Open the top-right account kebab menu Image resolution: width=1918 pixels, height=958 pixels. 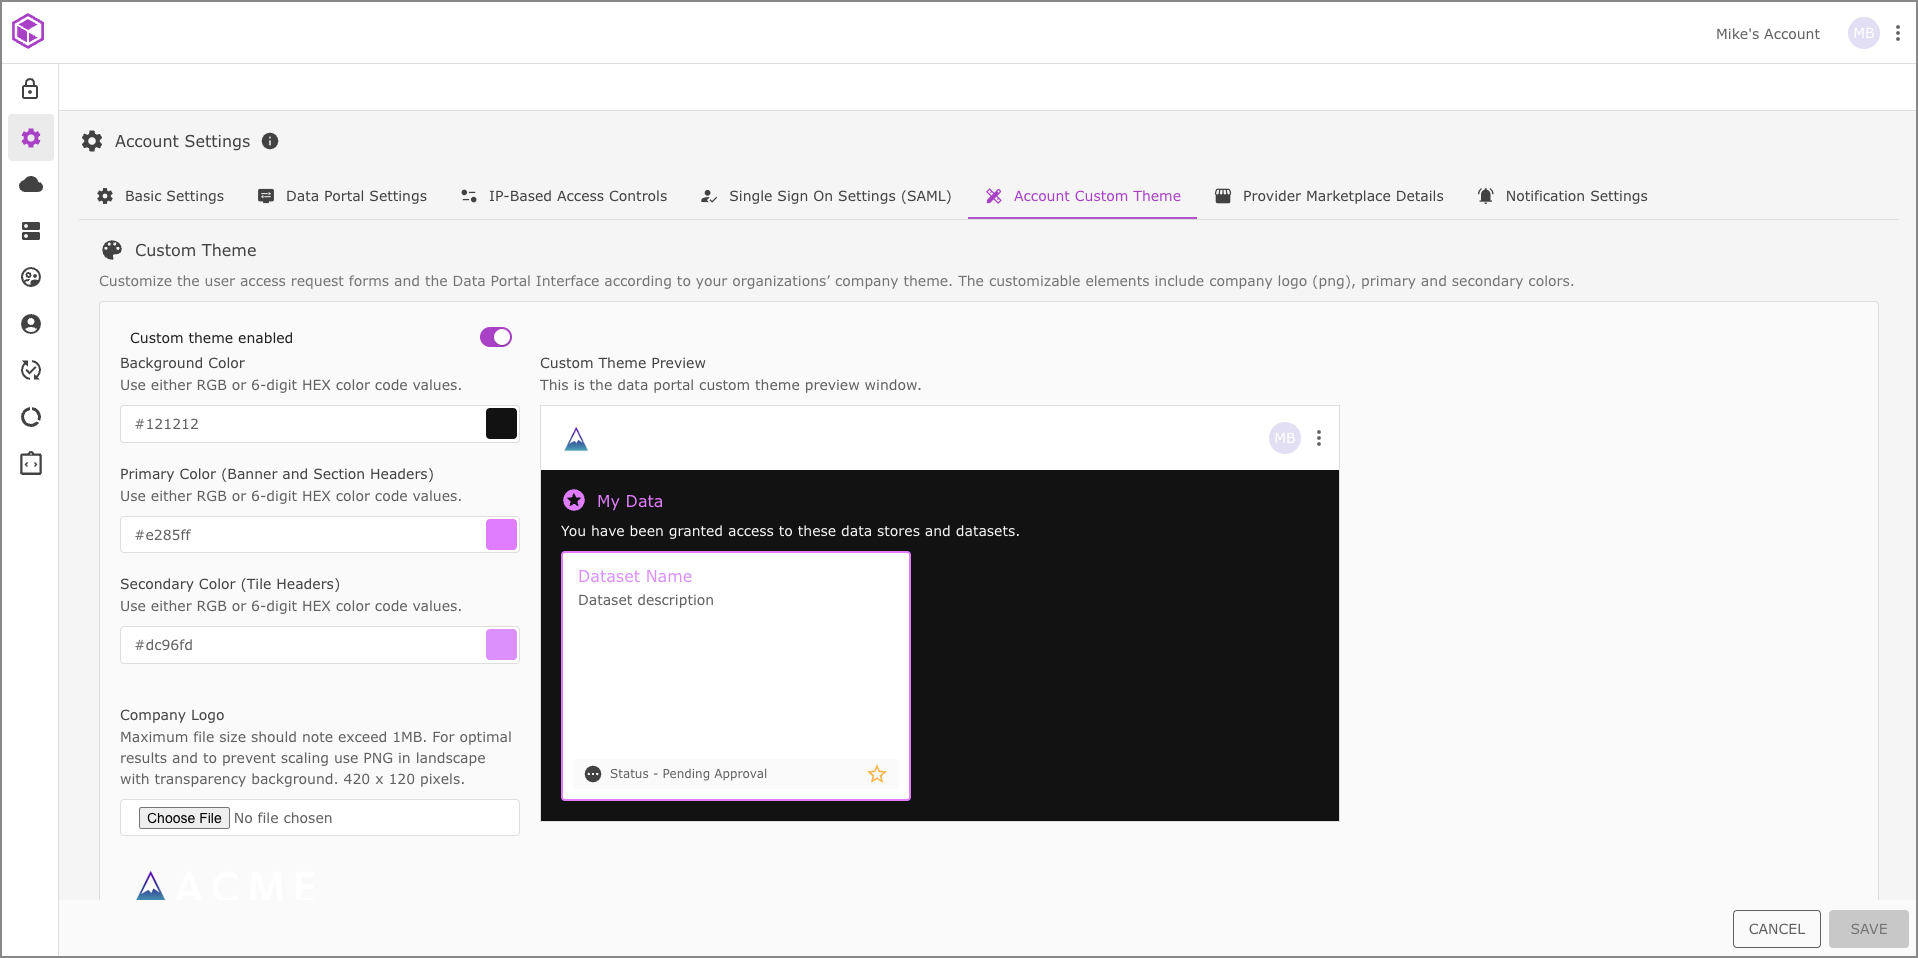click(1897, 33)
